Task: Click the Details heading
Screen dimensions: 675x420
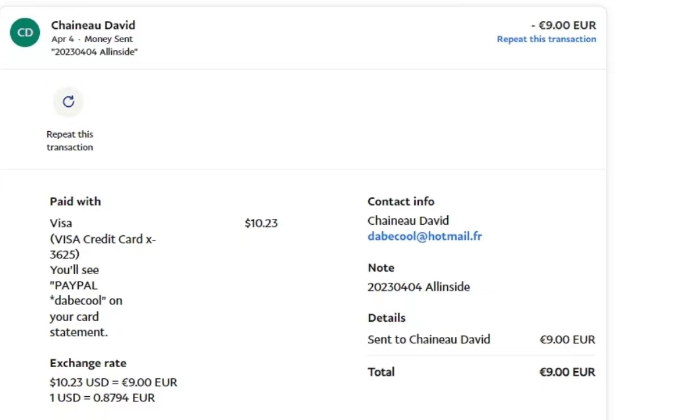Action: coord(386,318)
